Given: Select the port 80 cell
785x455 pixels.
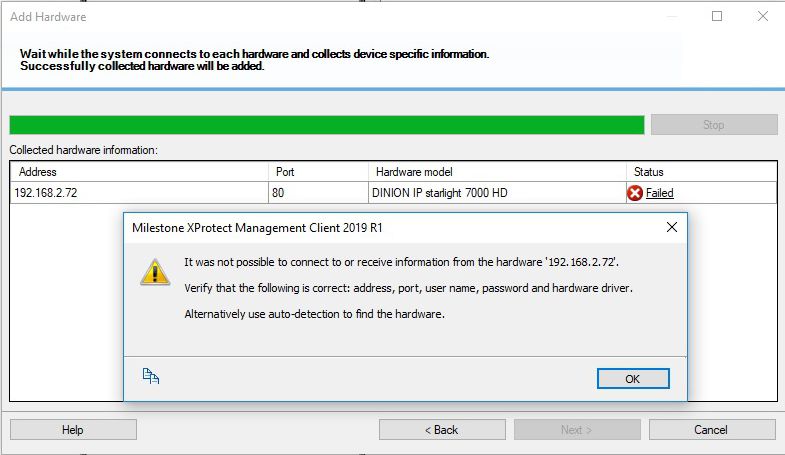Looking at the screenshot, I should [x=318, y=193].
